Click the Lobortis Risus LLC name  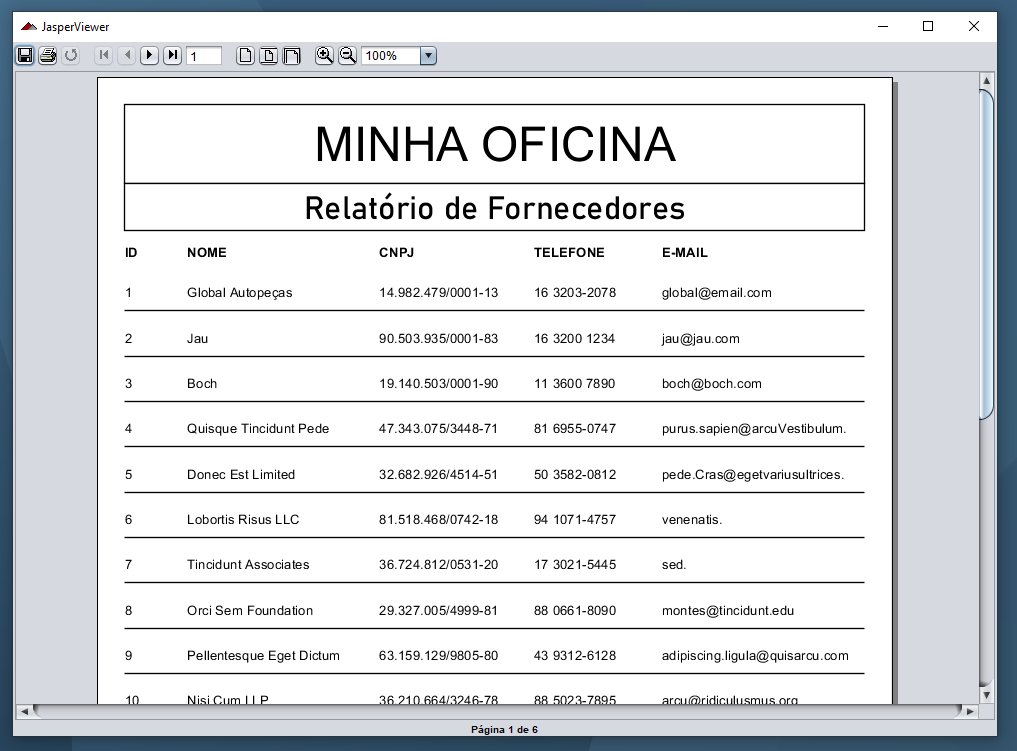coord(243,519)
